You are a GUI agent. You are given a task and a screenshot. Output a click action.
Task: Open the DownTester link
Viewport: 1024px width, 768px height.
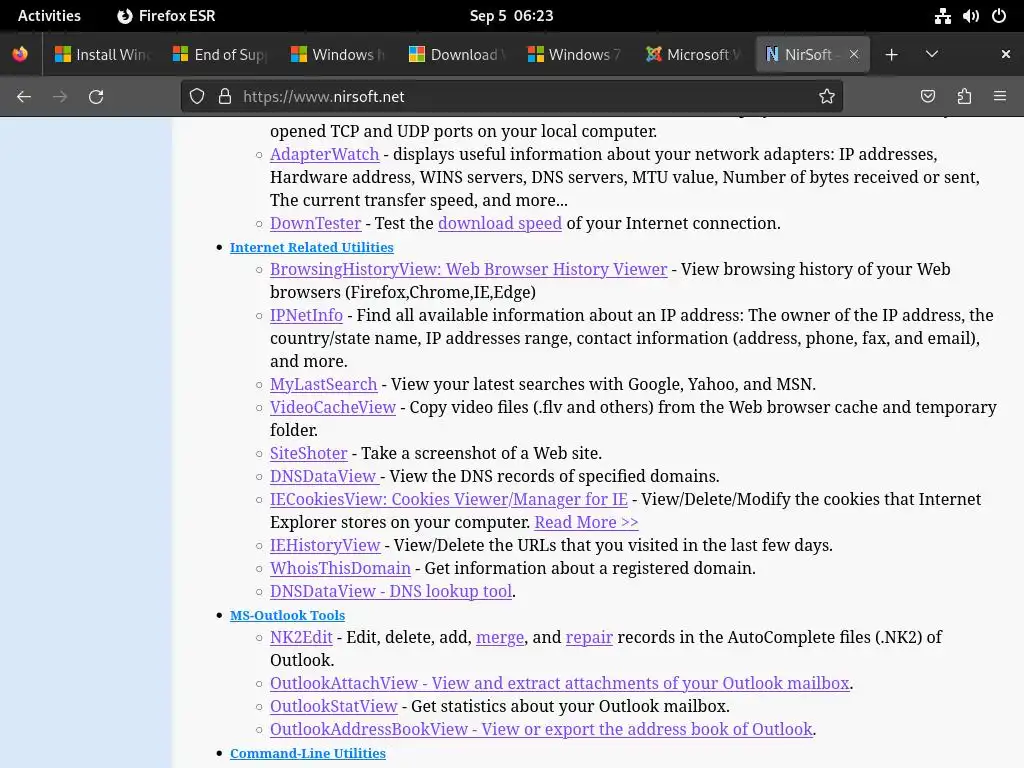point(315,223)
